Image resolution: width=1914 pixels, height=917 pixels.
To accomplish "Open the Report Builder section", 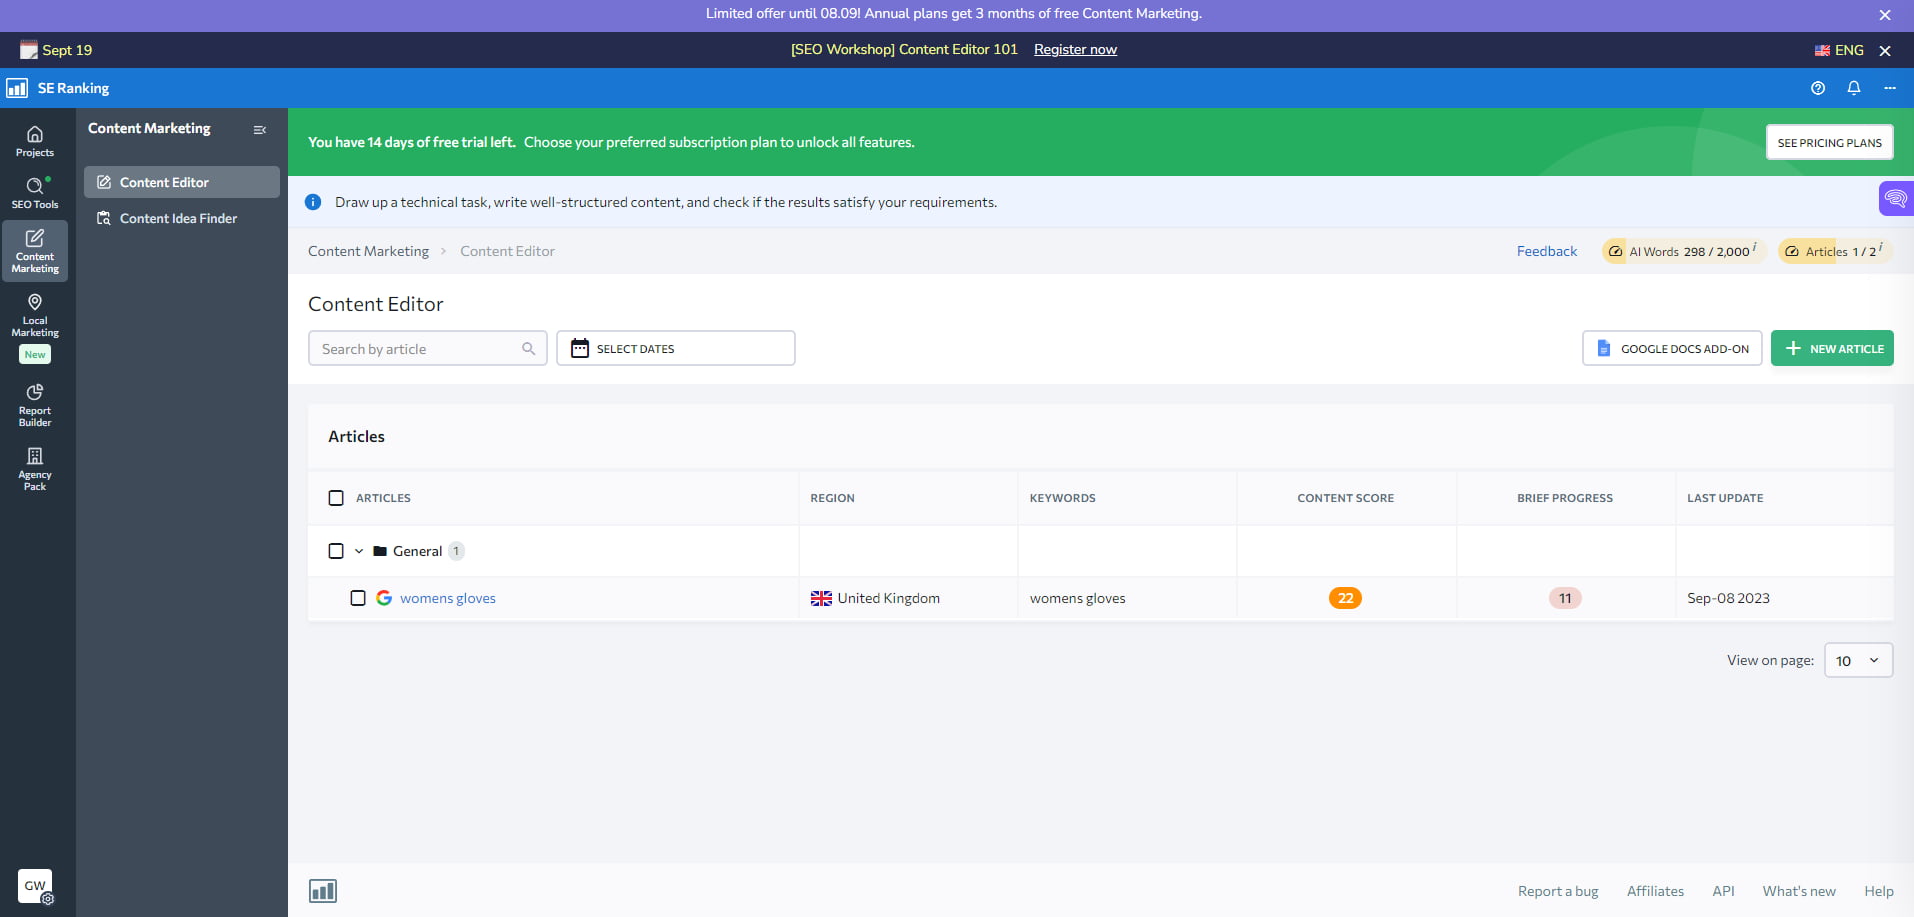I will click(35, 405).
